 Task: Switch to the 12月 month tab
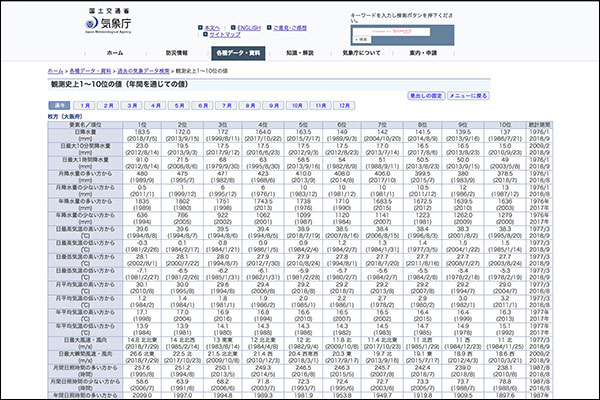coord(345,104)
